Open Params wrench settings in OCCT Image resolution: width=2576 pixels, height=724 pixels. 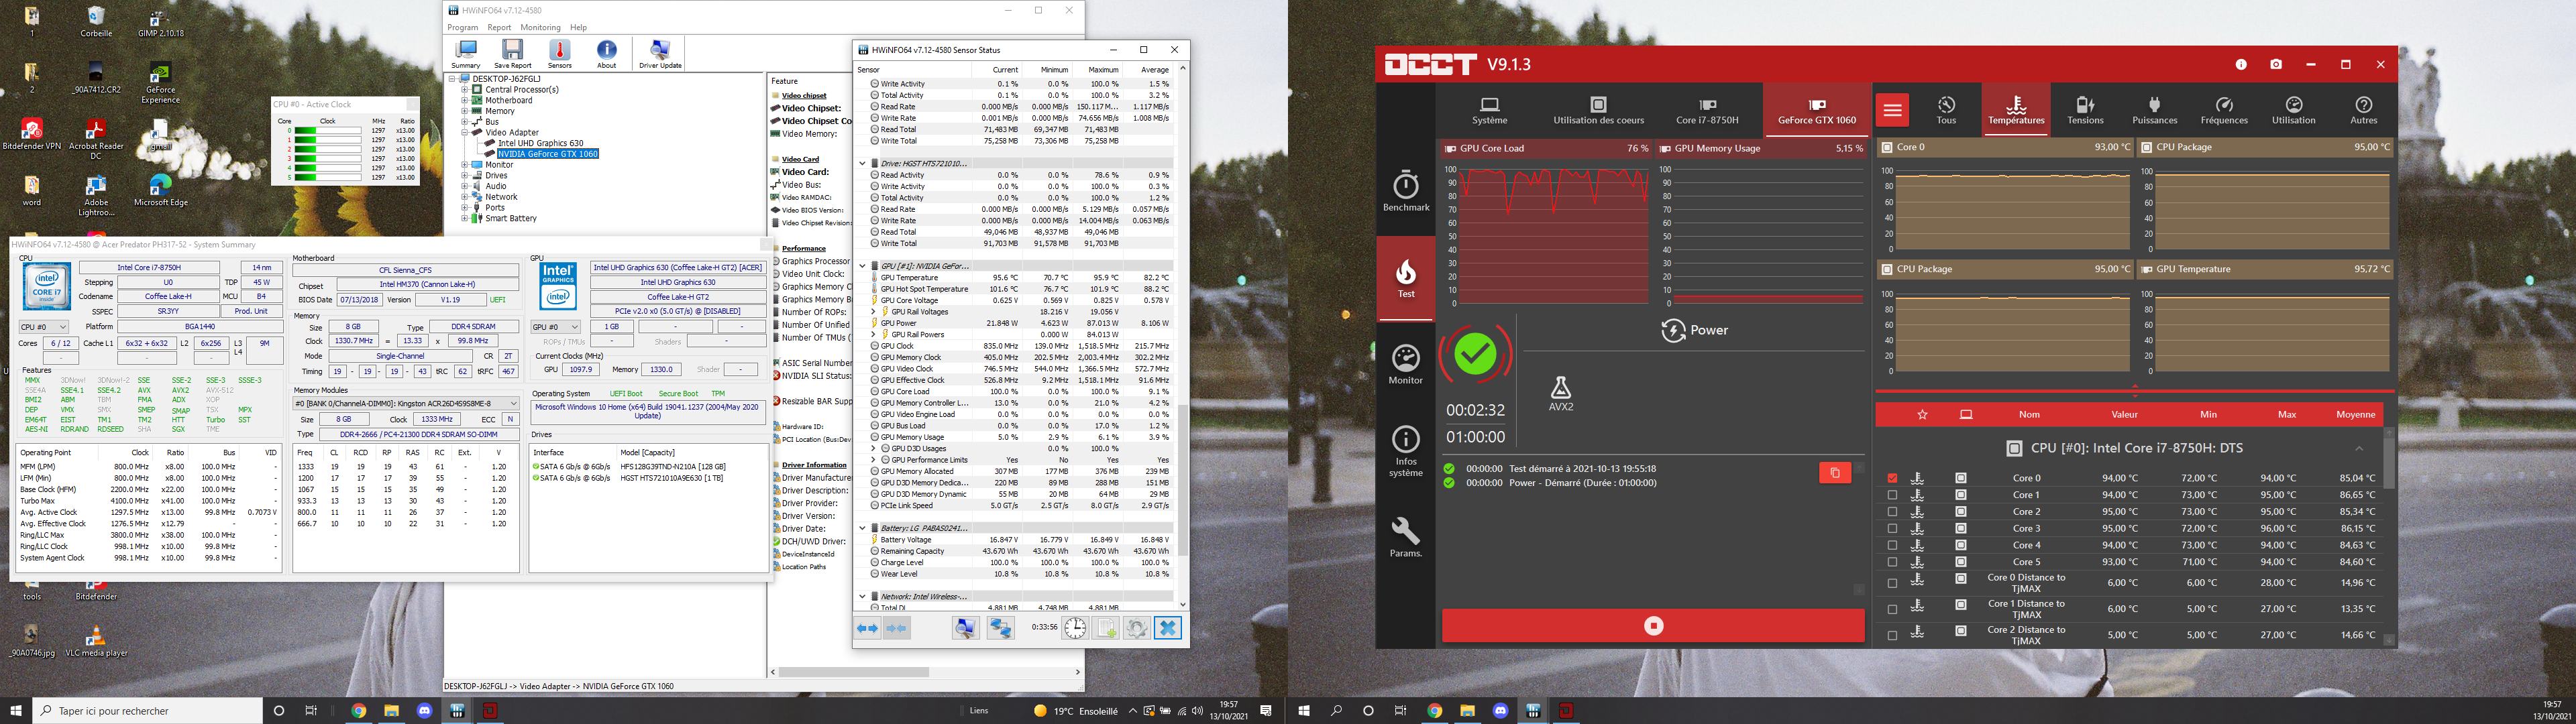tap(1406, 537)
